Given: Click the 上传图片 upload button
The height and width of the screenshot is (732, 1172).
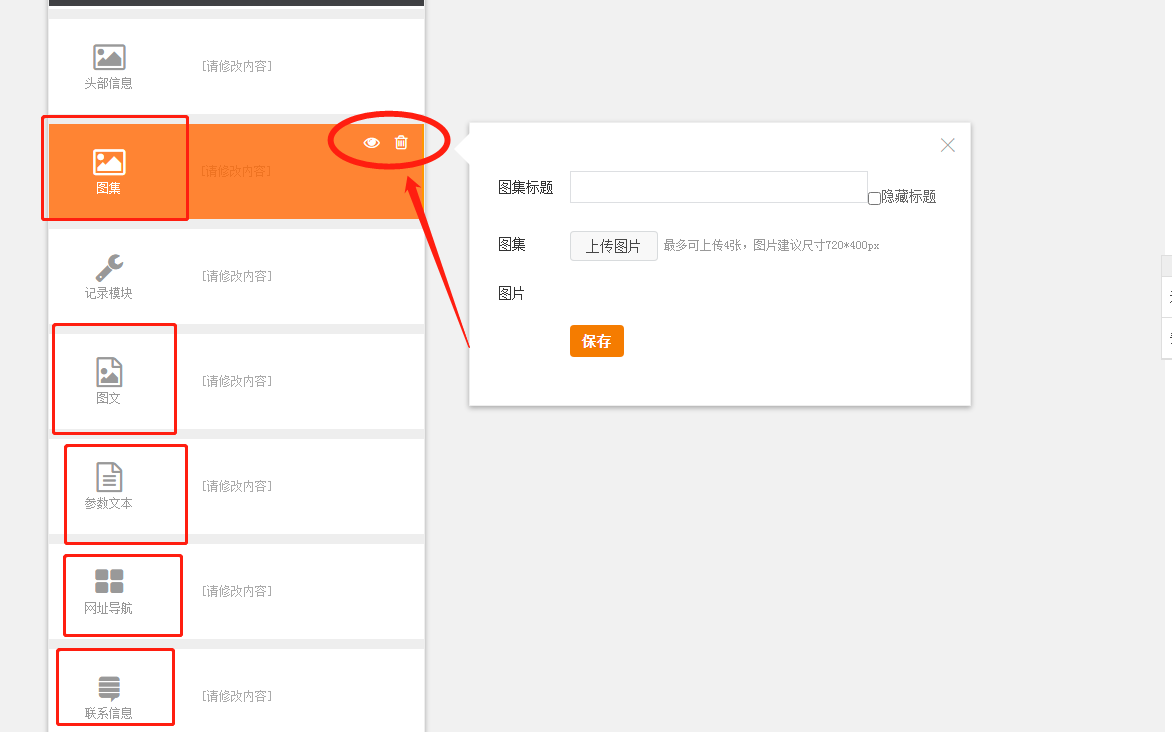Looking at the screenshot, I should pyautogui.click(x=613, y=246).
